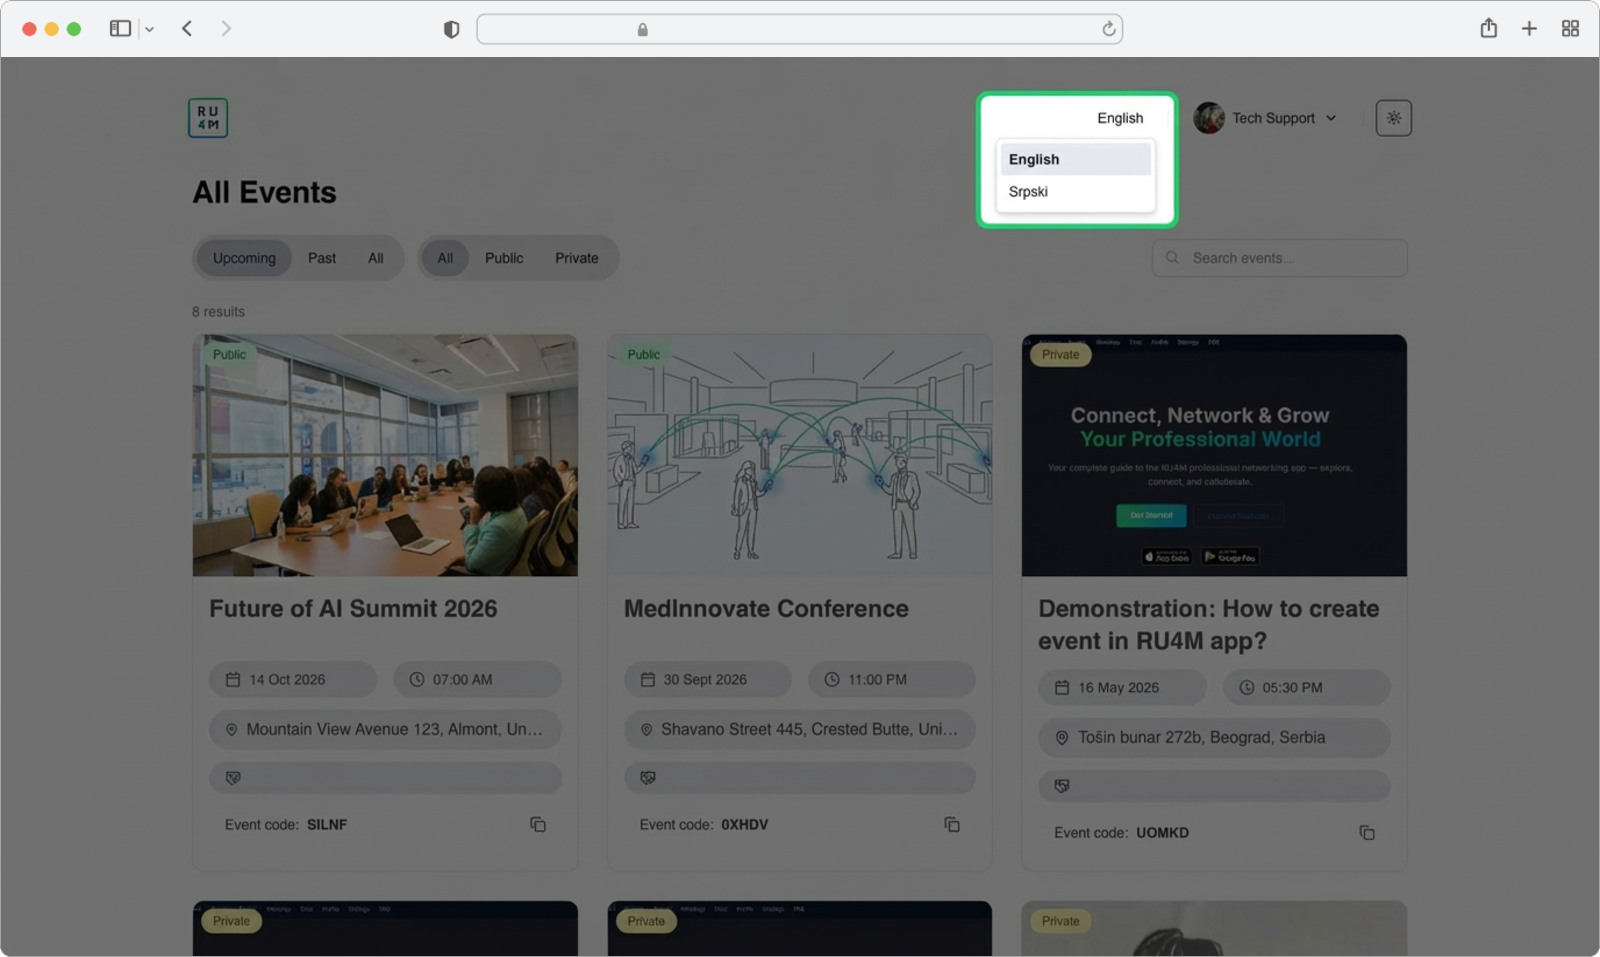Filter events by Public visibility
Image resolution: width=1600 pixels, height=957 pixels.
coord(504,258)
